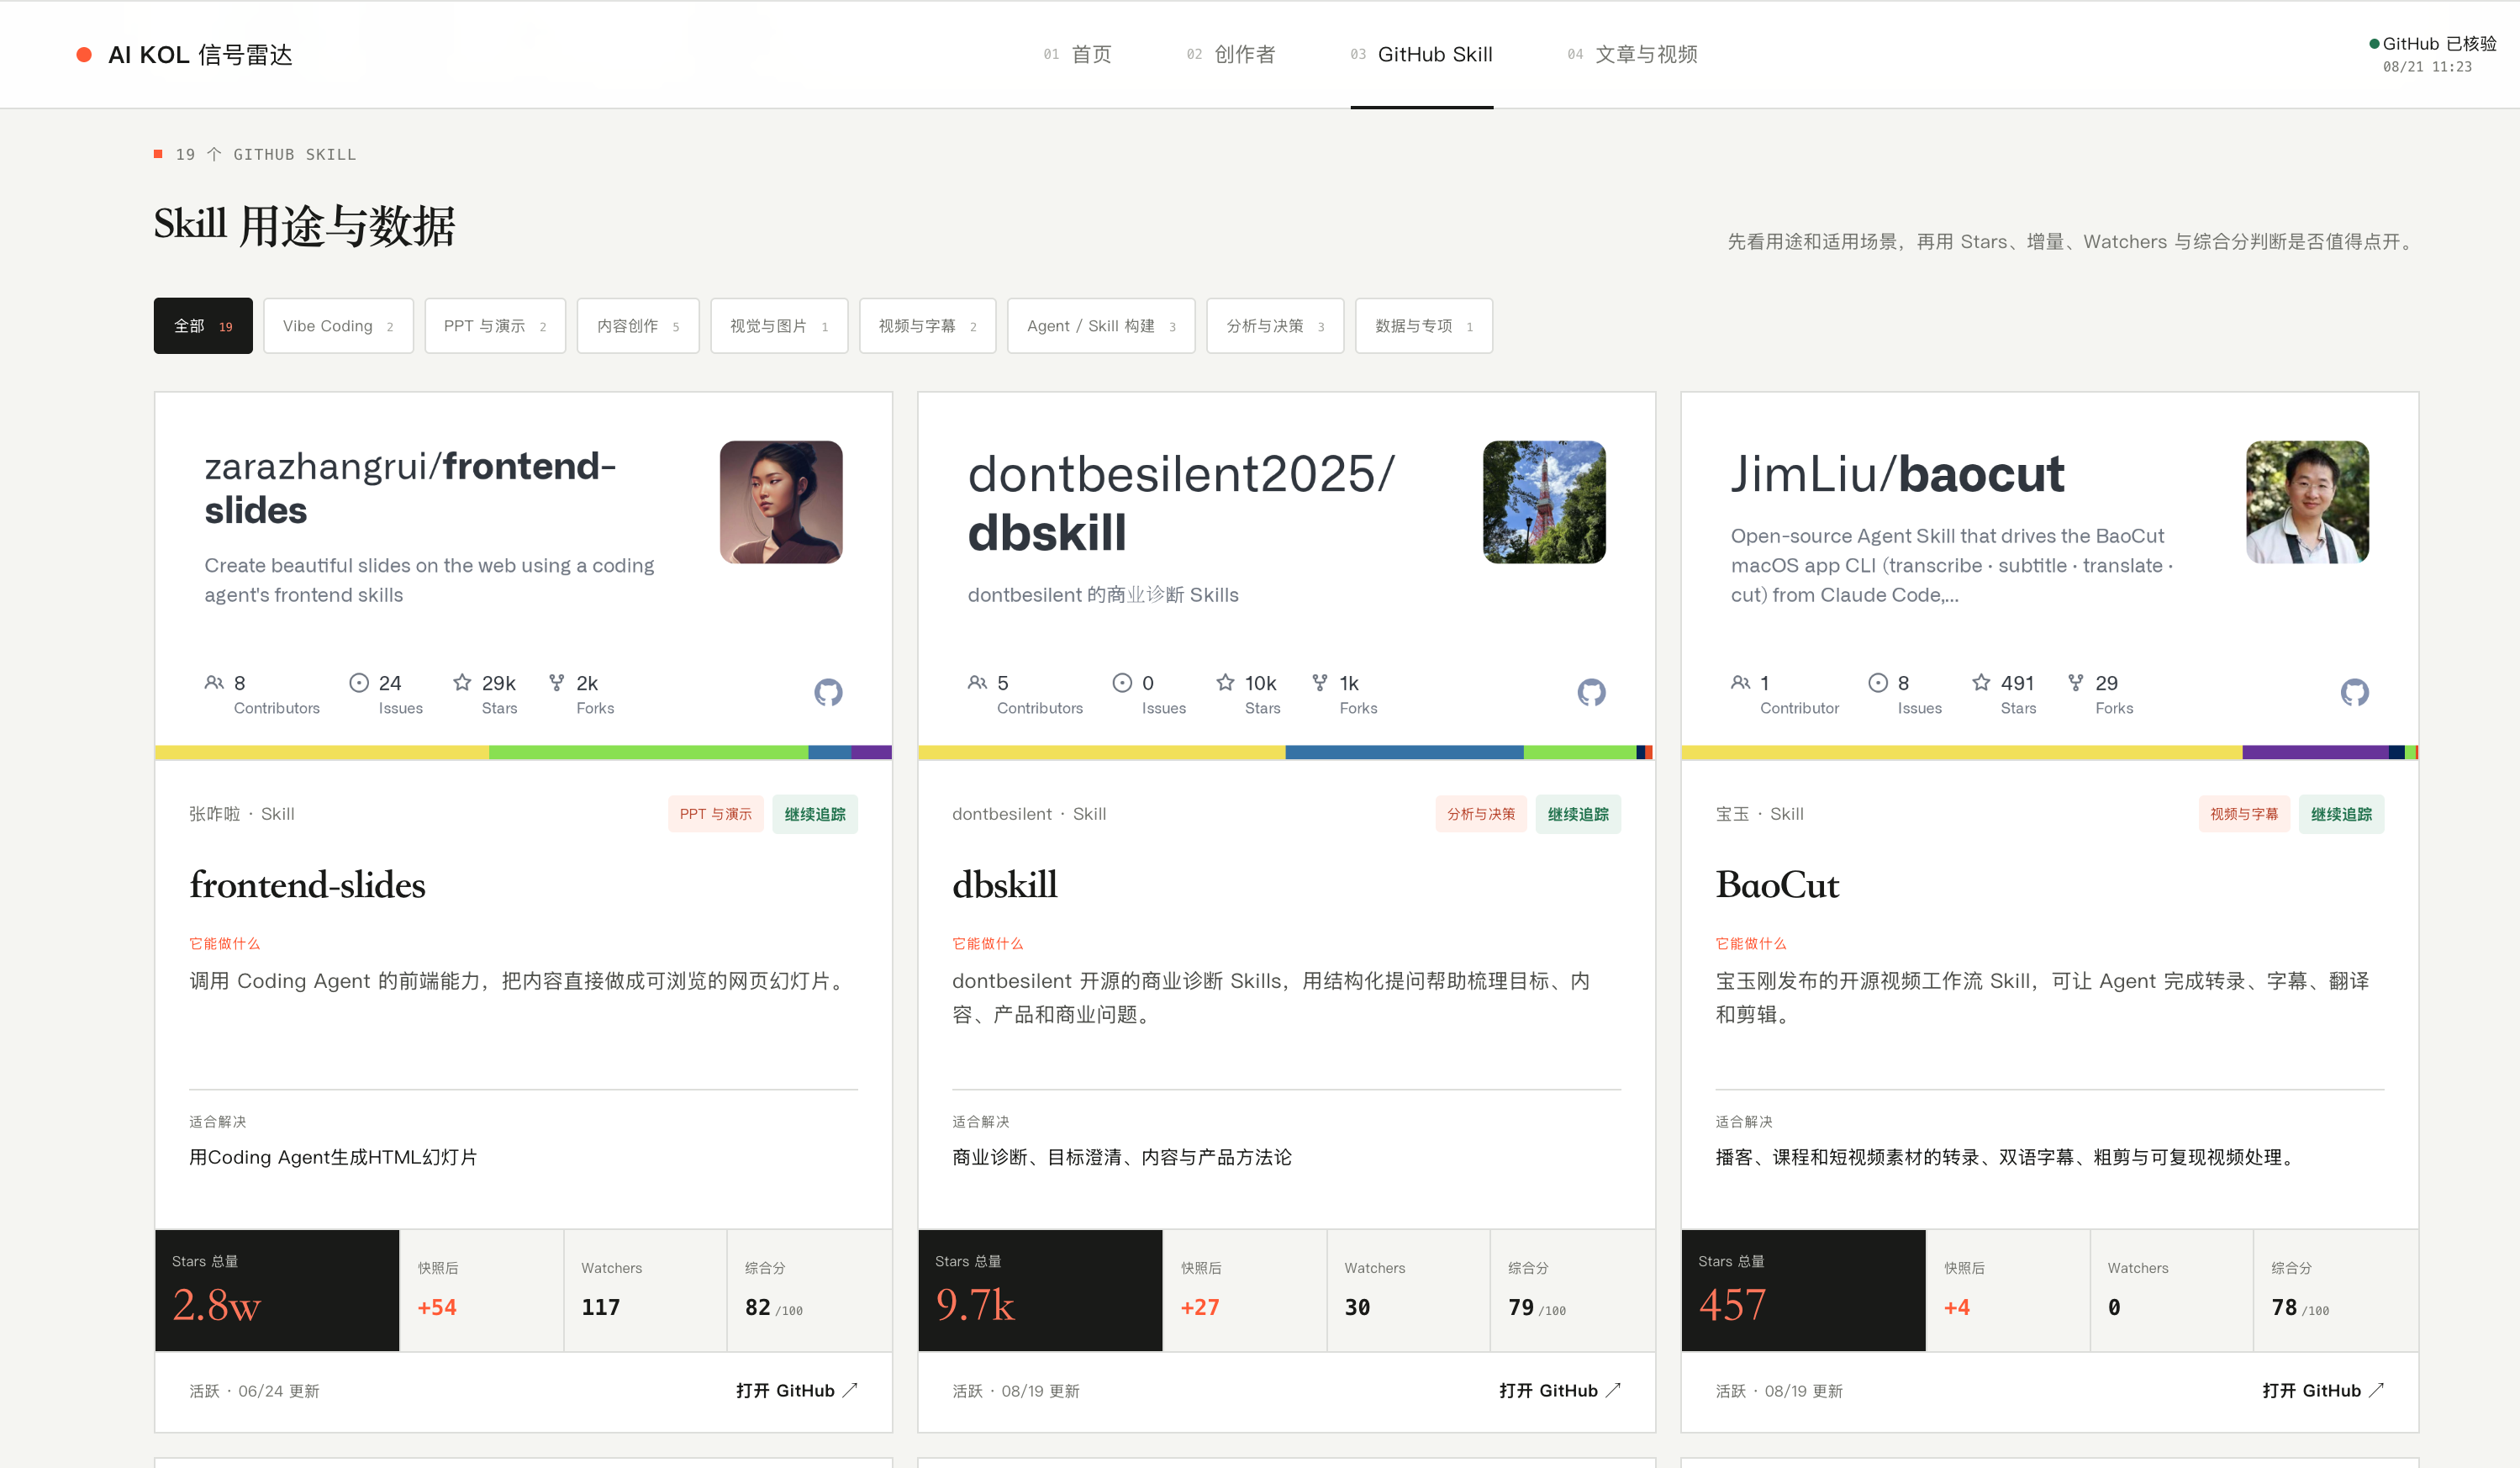The width and height of the screenshot is (2520, 1468).
Task: Switch to the 创作者 tab
Action: [1231, 54]
